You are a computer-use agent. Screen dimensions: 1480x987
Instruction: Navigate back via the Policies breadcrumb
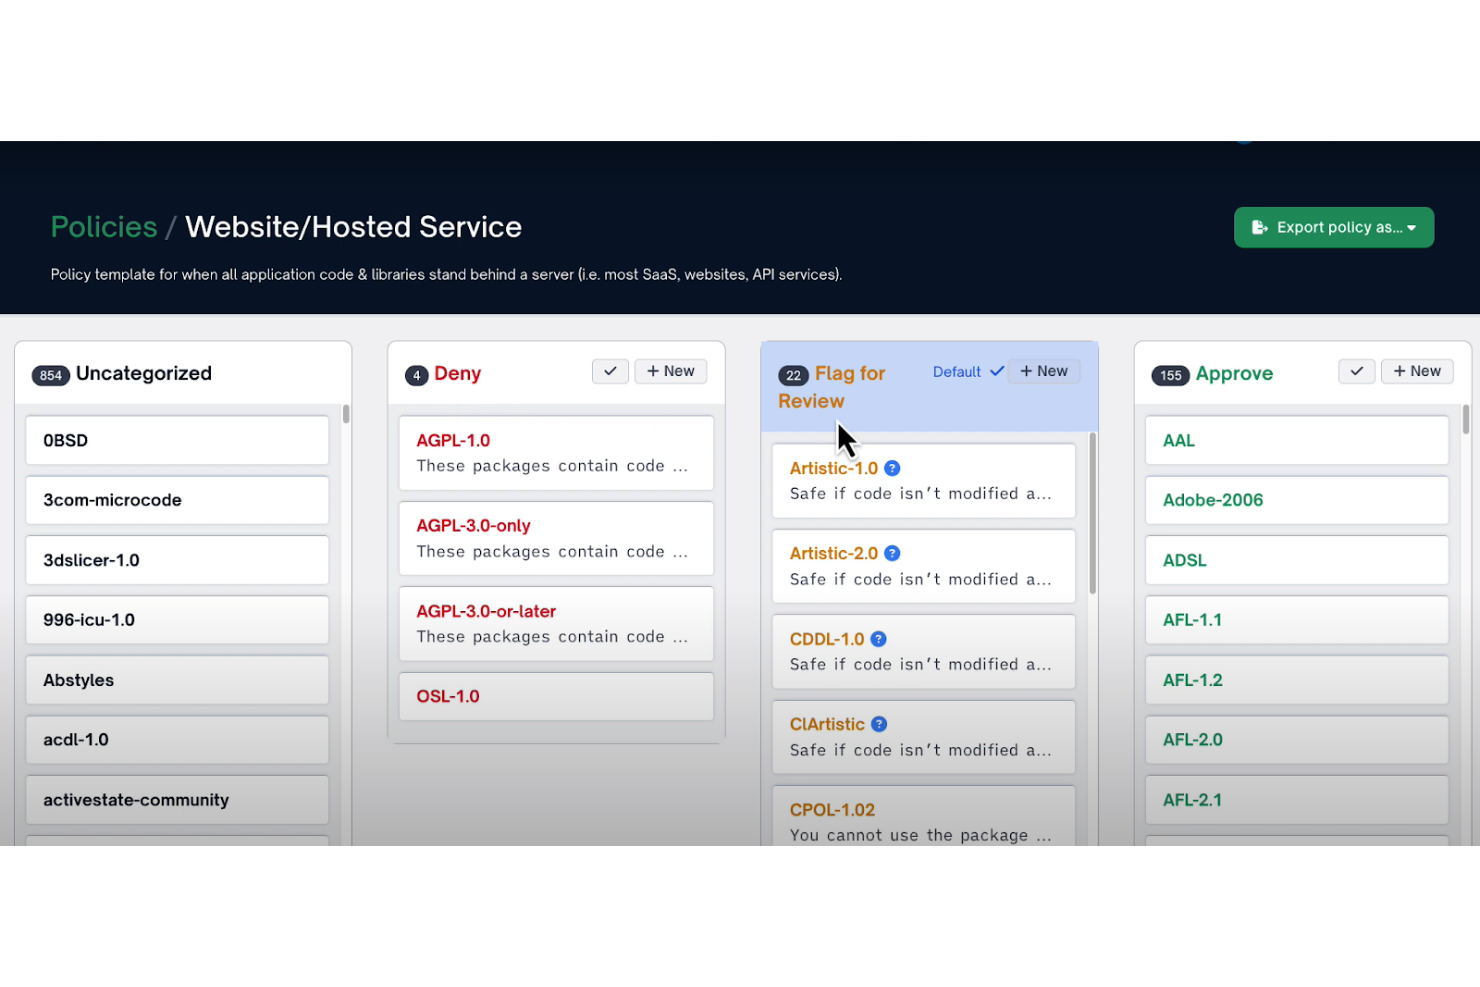(x=103, y=227)
